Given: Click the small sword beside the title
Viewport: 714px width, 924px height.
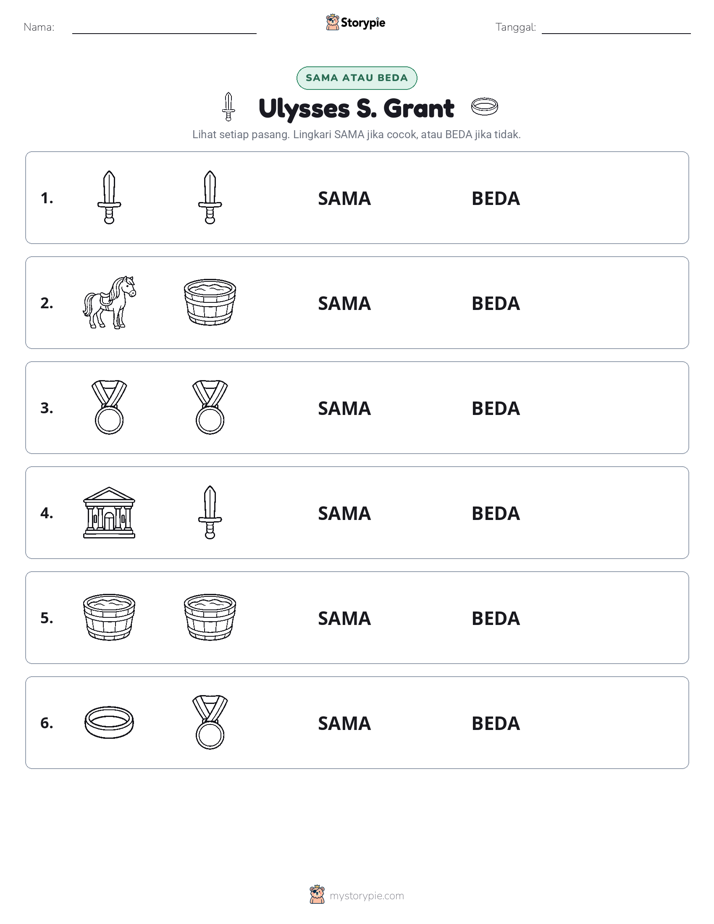Looking at the screenshot, I should click(229, 107).
